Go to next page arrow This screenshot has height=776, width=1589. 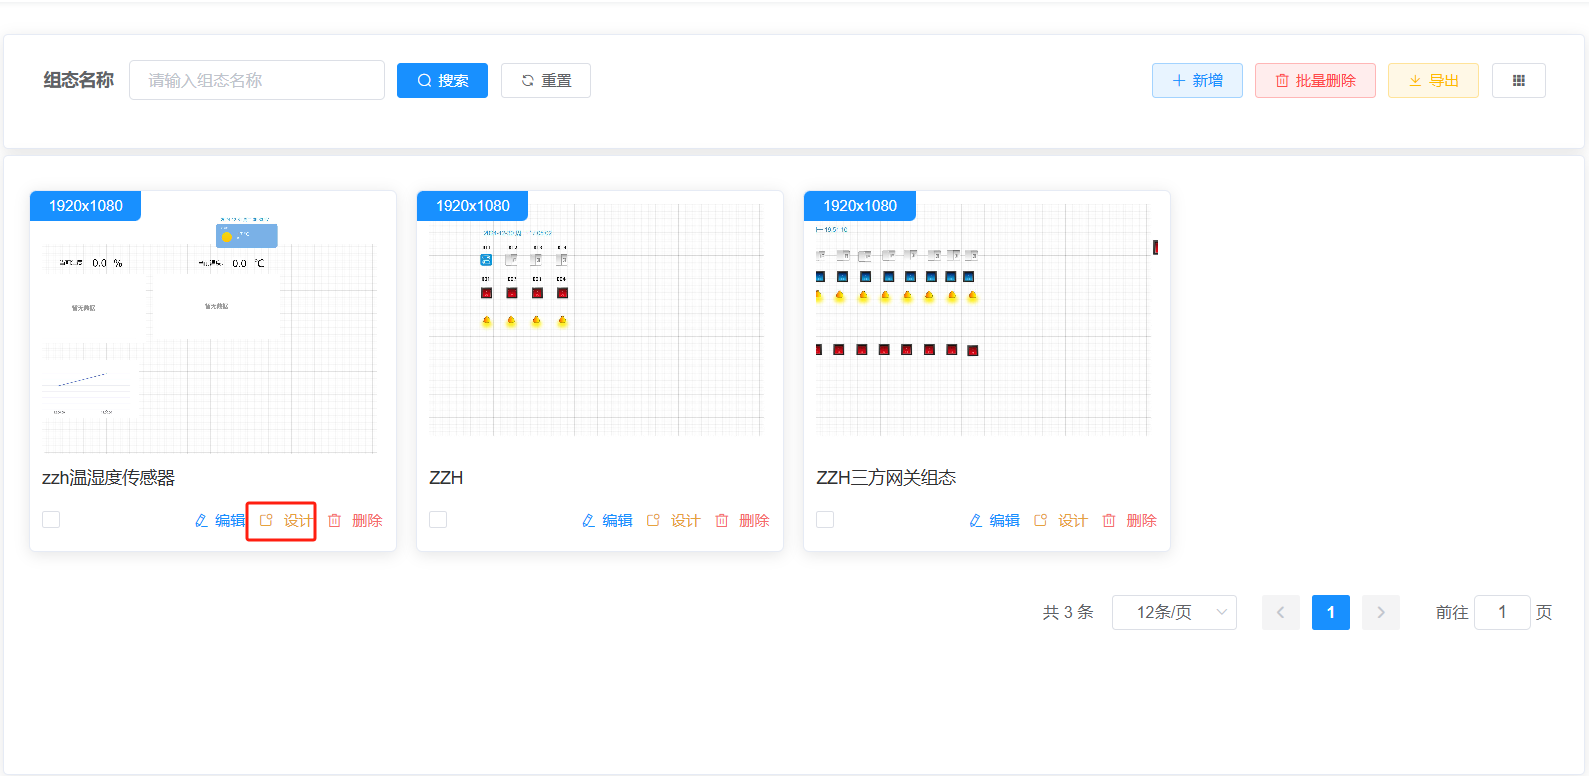(x=1381, y=612)
